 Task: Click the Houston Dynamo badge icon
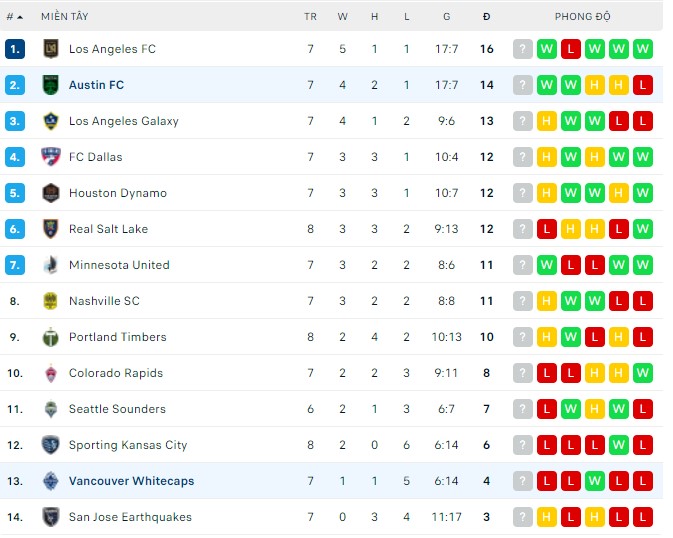click(51, 193)
